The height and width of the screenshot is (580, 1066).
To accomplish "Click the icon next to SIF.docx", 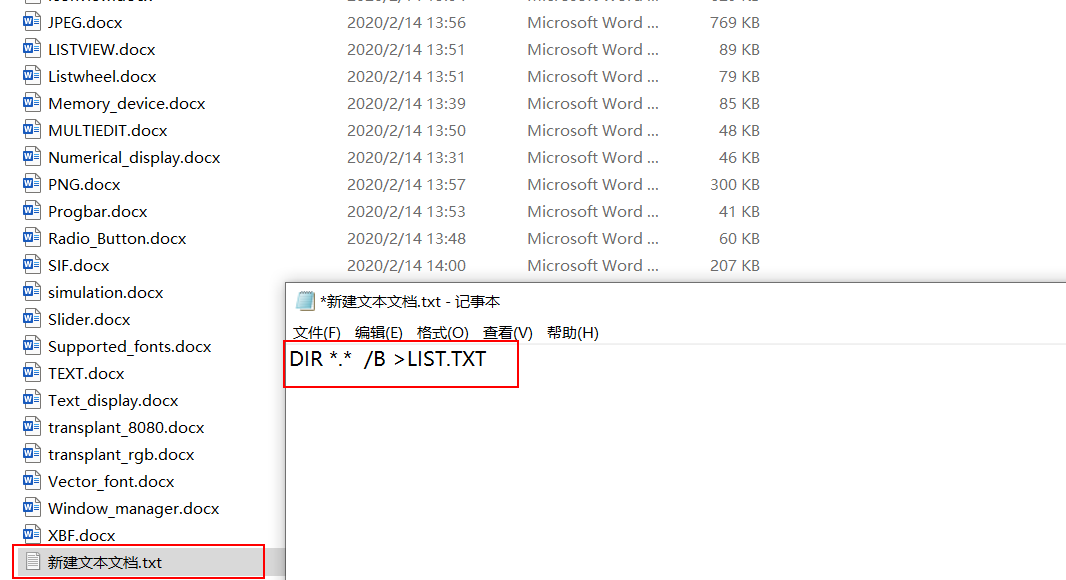I will point(31,265).
